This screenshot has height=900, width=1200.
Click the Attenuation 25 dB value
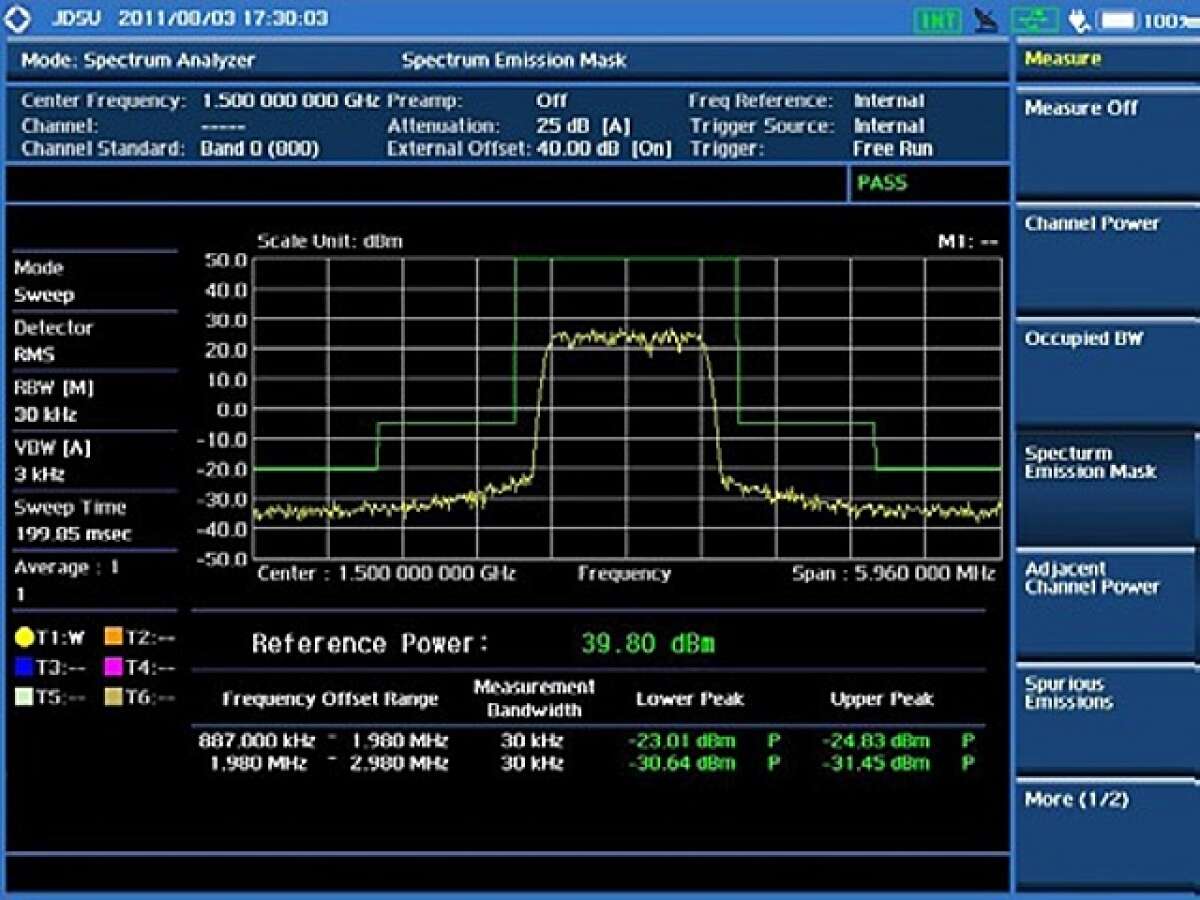584,126
